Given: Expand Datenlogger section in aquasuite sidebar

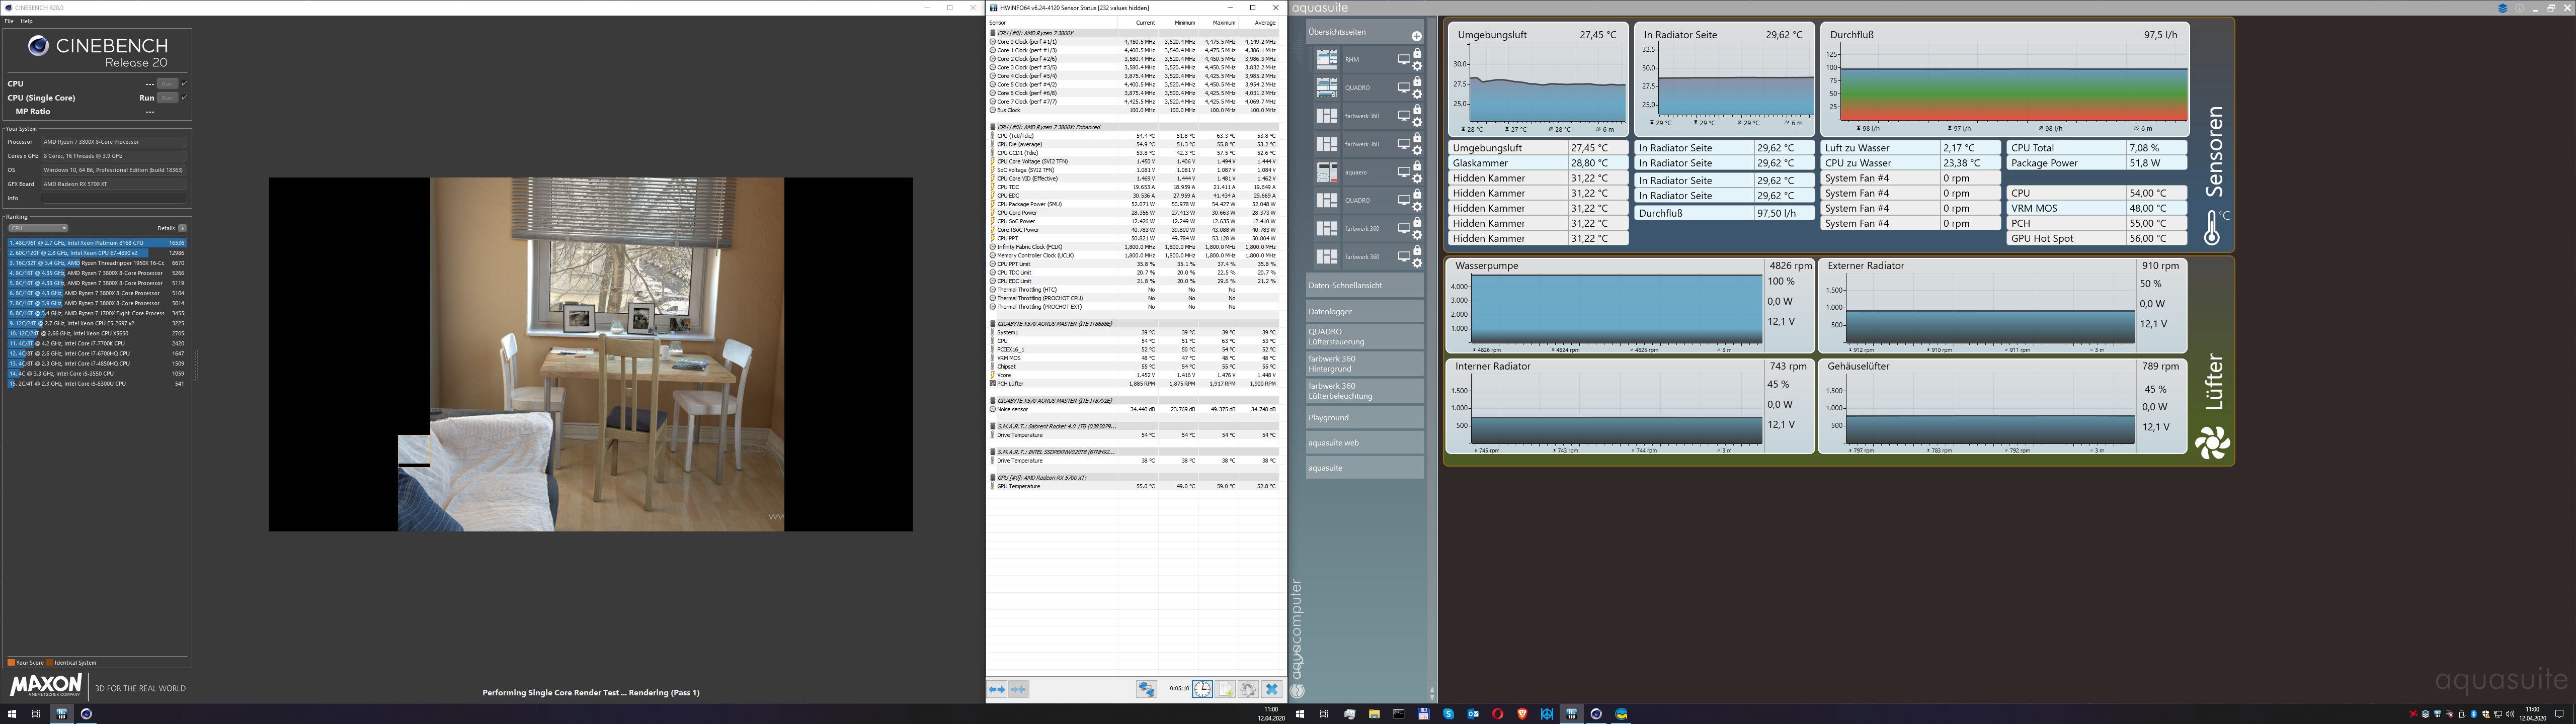Looking at the screenshot, I should [x=1364, y=311].
